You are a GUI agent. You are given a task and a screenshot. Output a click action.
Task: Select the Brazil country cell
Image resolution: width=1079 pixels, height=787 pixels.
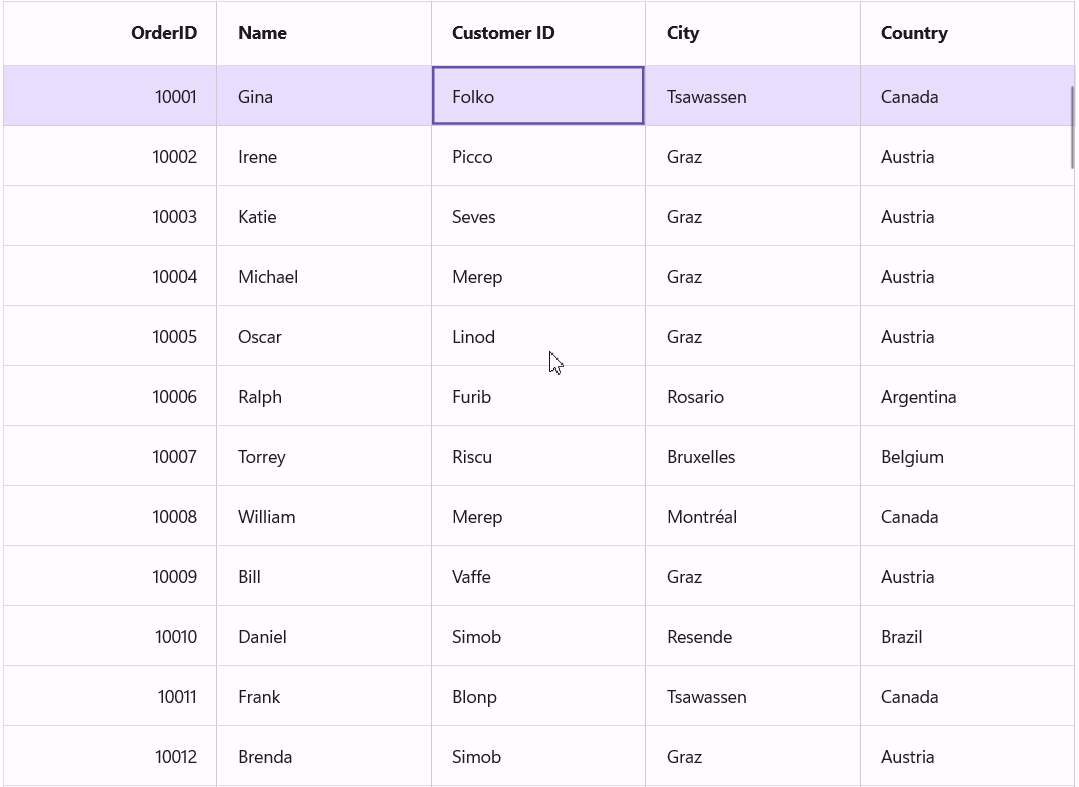coord(902,637)
